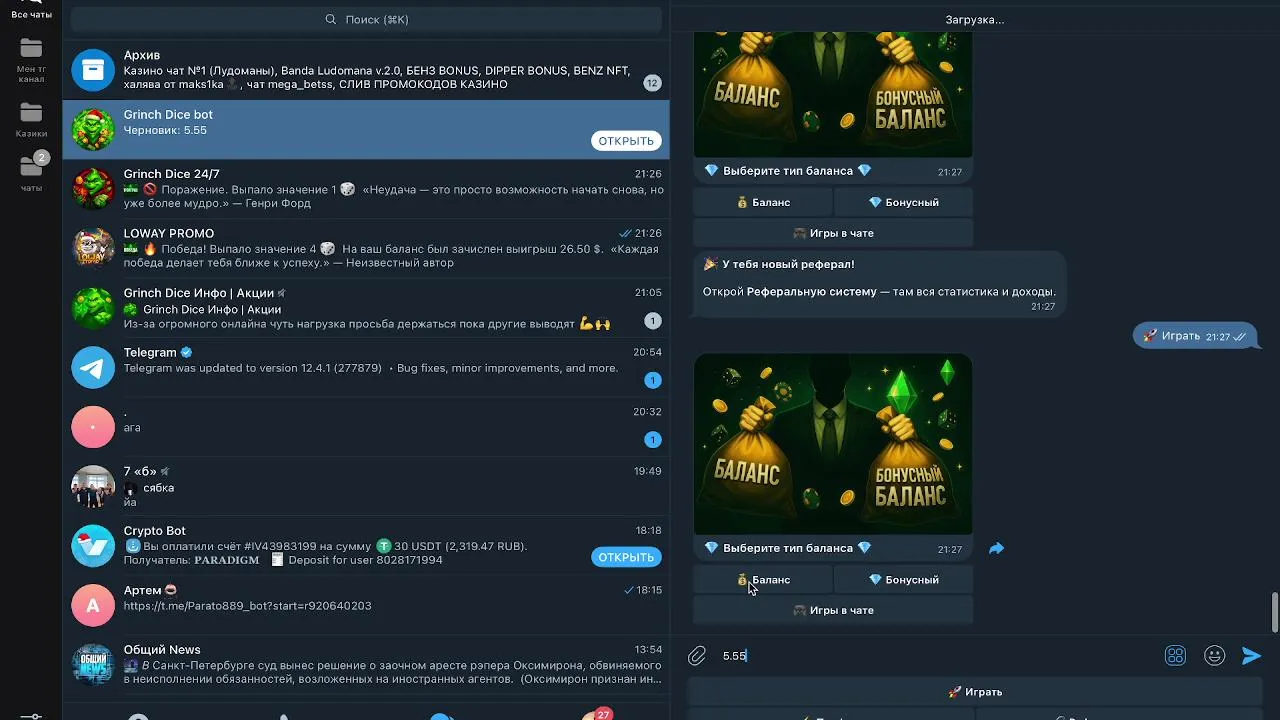Click unread badge on Grinch Dice Инфо

point(652,321)
